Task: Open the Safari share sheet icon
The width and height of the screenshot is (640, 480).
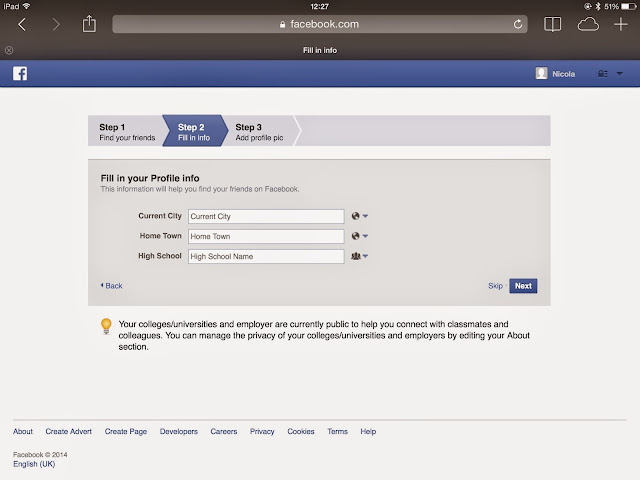Action: (89, 24)
